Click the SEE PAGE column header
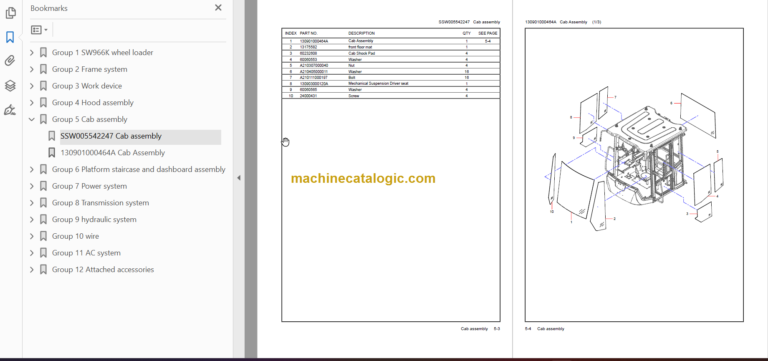The image size is (768, 361). pyautogui.click(x=488, y=33)
